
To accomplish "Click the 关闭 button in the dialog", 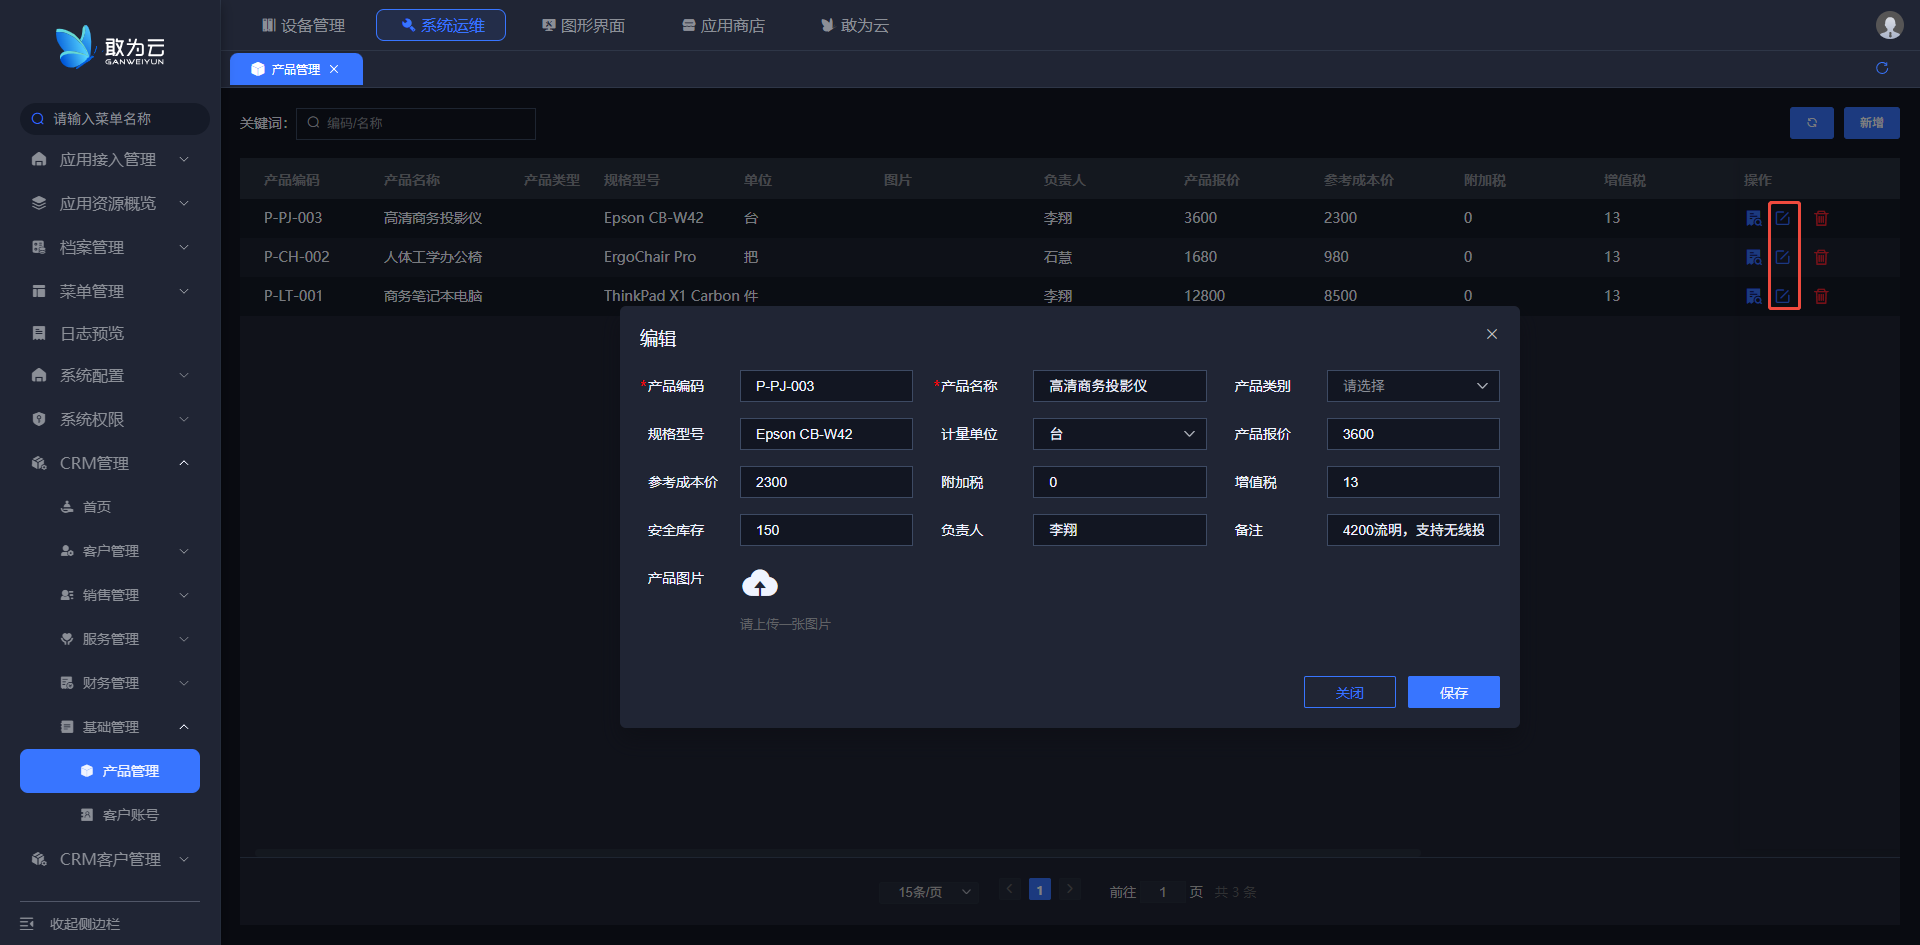I will 1349,692.
